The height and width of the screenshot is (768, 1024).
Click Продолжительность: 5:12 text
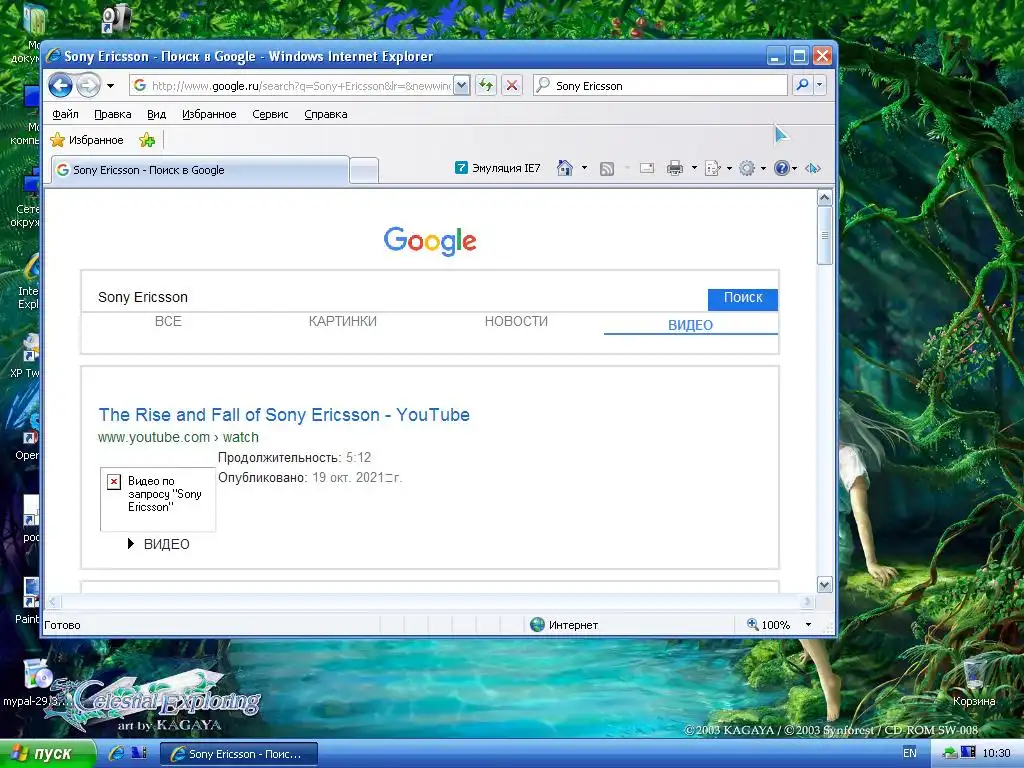tap(295, 457)
